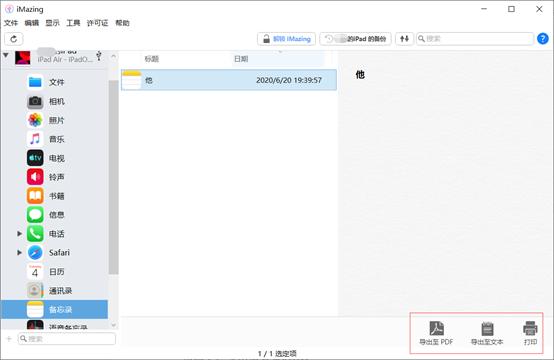Click the note date 2020/6/20 19:39:57
Viewport: 554px width, 360px height.
click(289, 80)
